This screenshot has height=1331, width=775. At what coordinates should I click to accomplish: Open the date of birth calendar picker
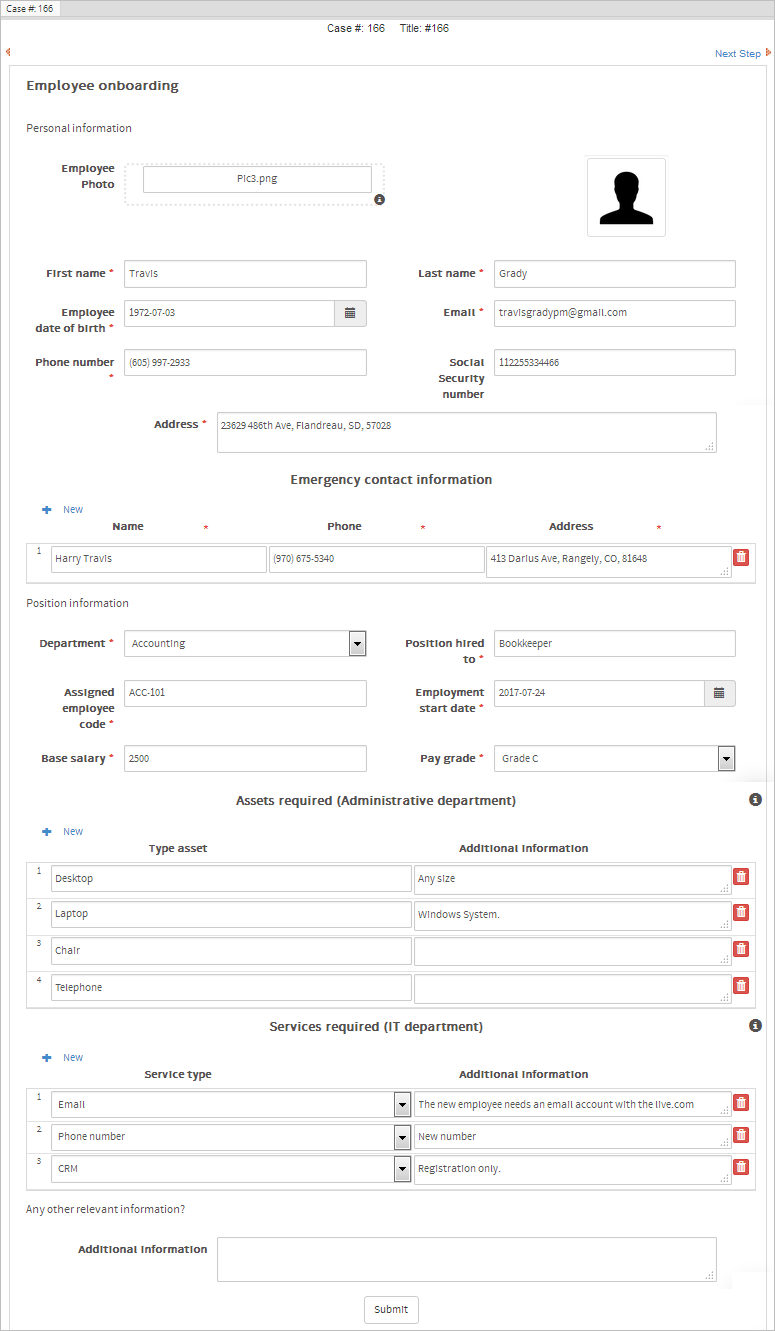click(350, 313)
